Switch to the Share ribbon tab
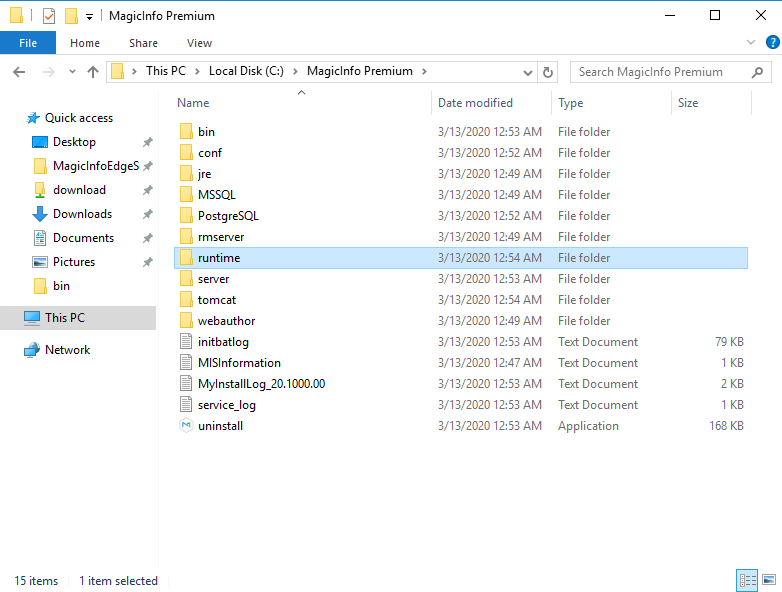782x592 pixels. click(143, 43)
